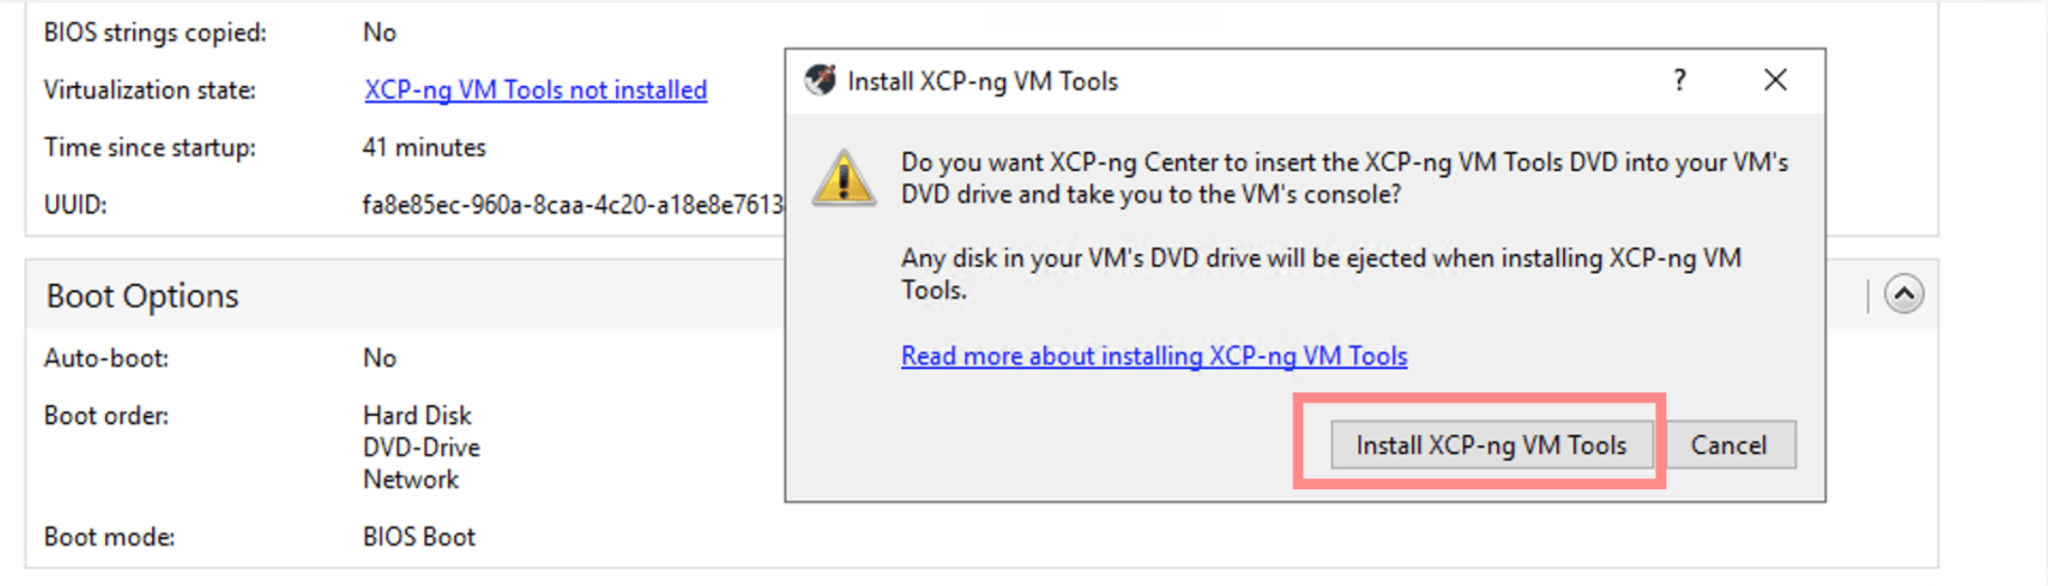Click the BIOS Boot mode value
The width and height of the screenshot is (2048, 586).
pos(419,537)
